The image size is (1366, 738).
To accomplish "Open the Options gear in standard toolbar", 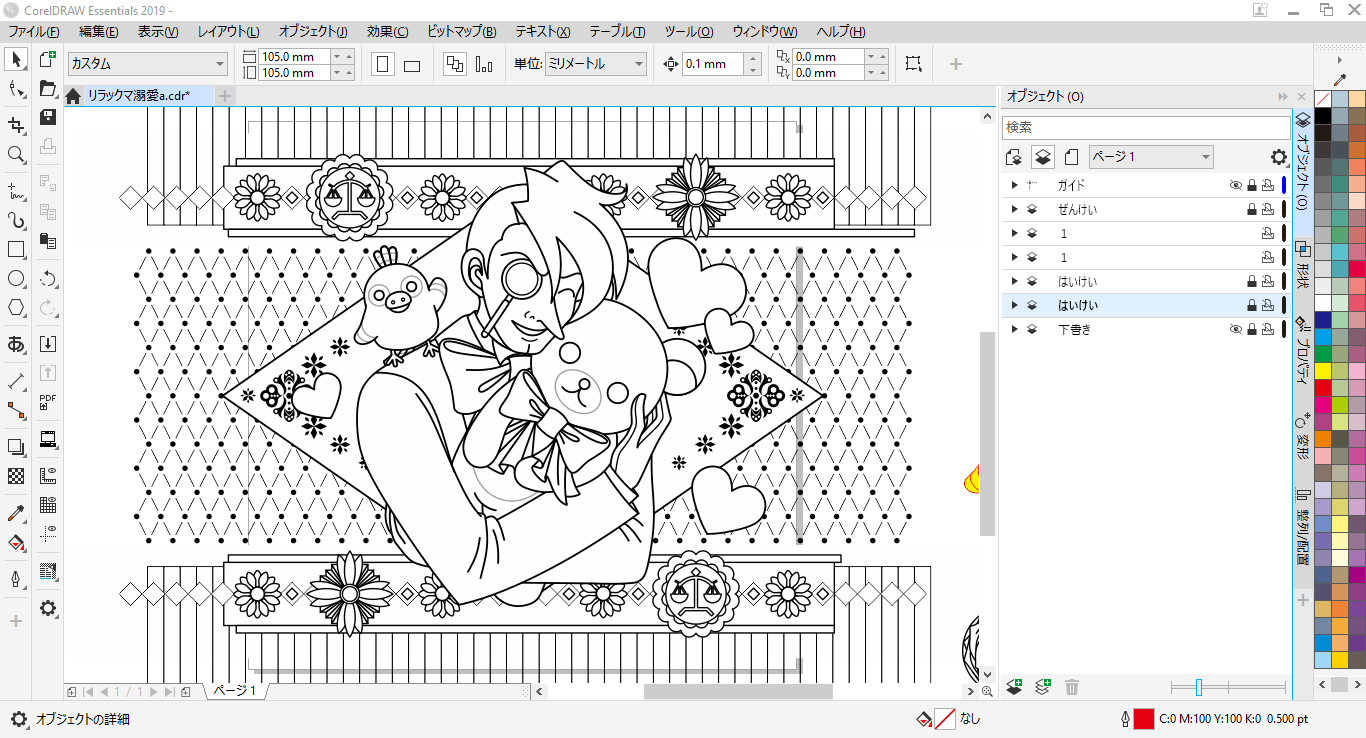I will point(47,608).
